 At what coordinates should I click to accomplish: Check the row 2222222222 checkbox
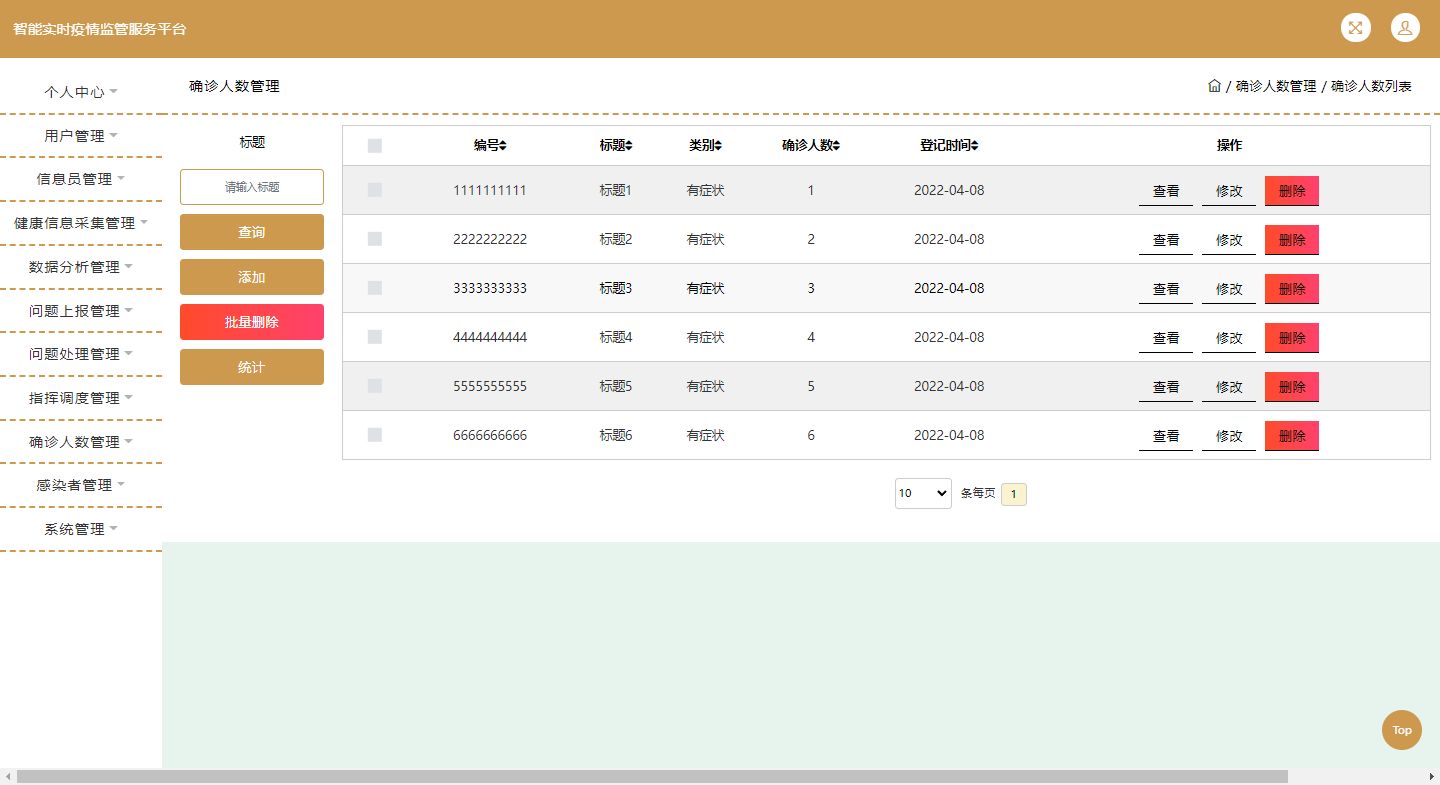click(375, 239)
